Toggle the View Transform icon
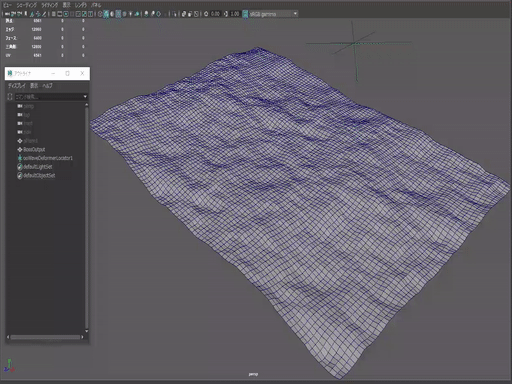Screen dimensions: 512x384 click(245, 14)
